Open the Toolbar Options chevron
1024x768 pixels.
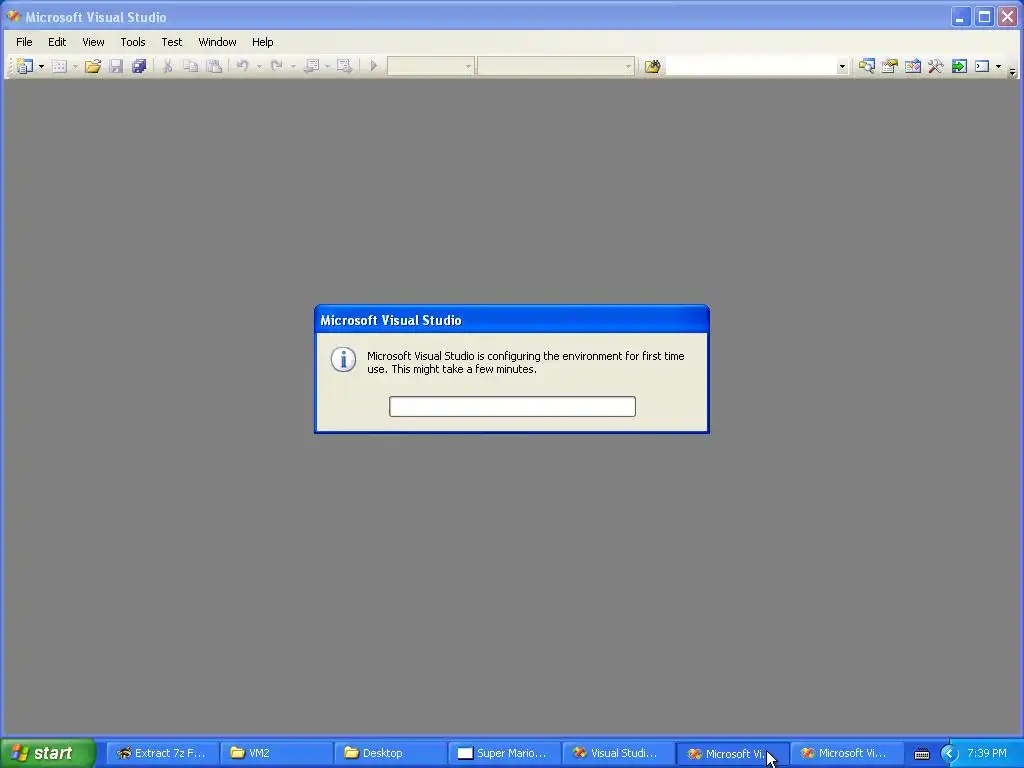pyautogui.click(x=1012, y=71)
